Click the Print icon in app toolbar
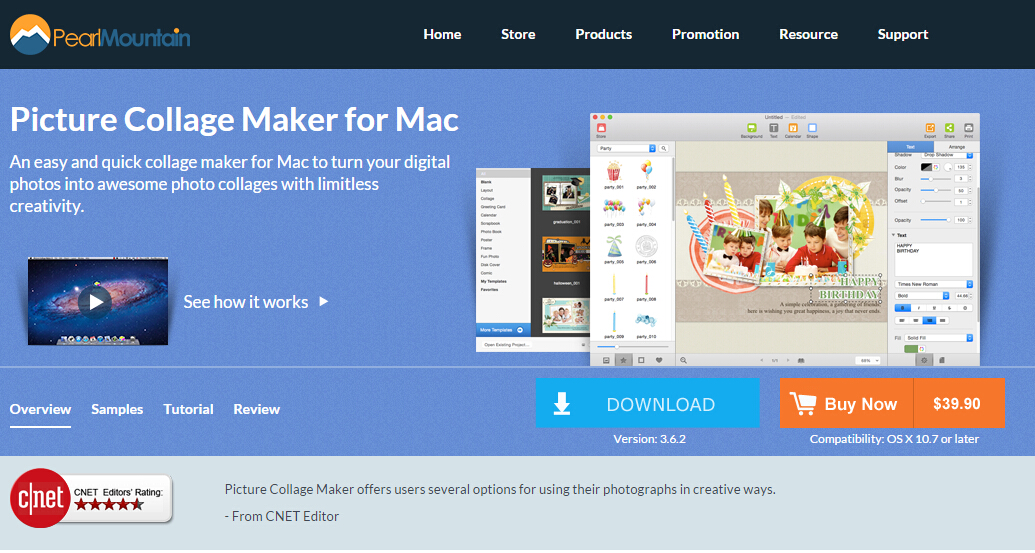Image resolution: width=1035 pixels, height=553 pixels. pyautogui.click(x=968, y=128)
